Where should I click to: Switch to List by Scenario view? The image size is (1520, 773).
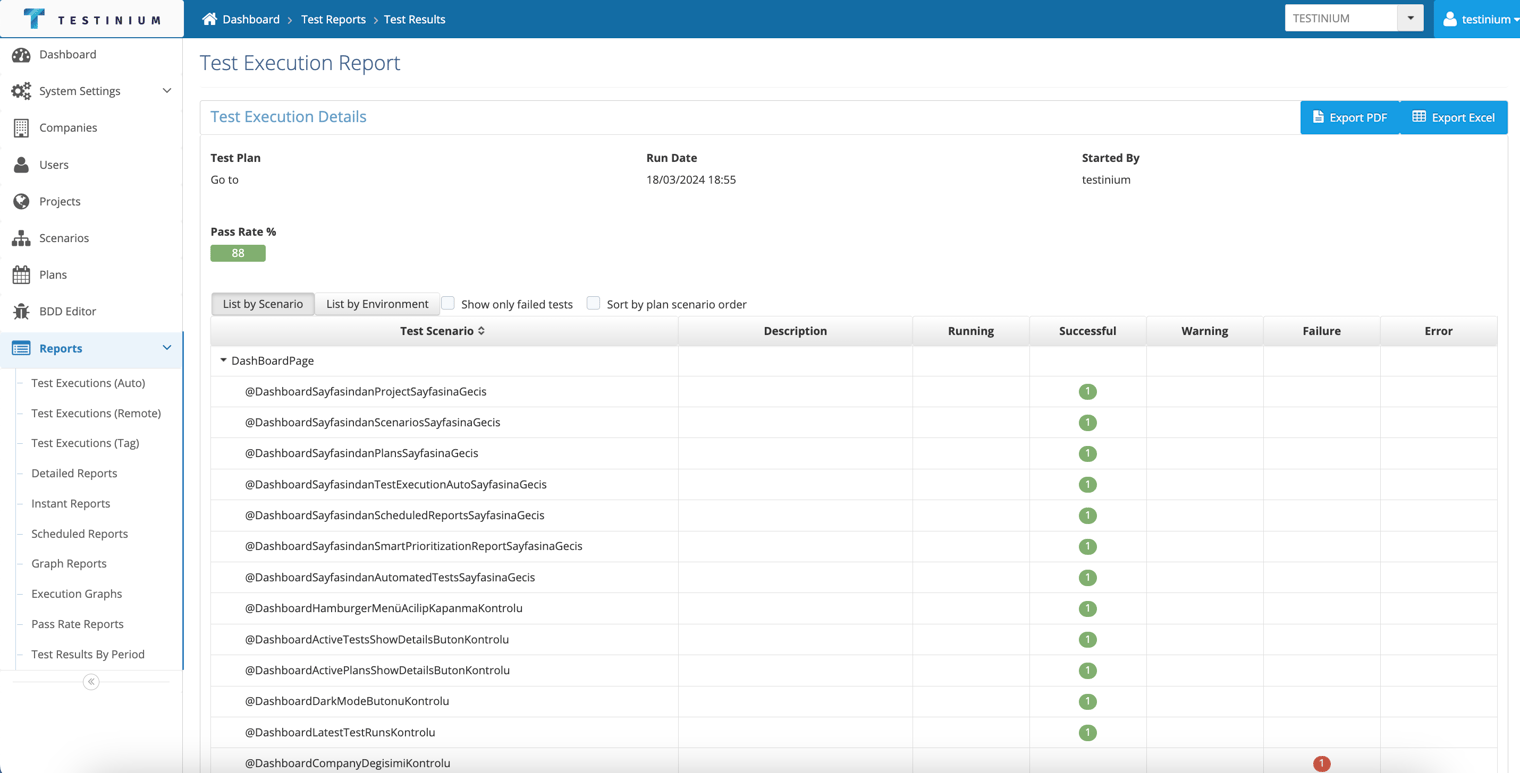point(263,304)
